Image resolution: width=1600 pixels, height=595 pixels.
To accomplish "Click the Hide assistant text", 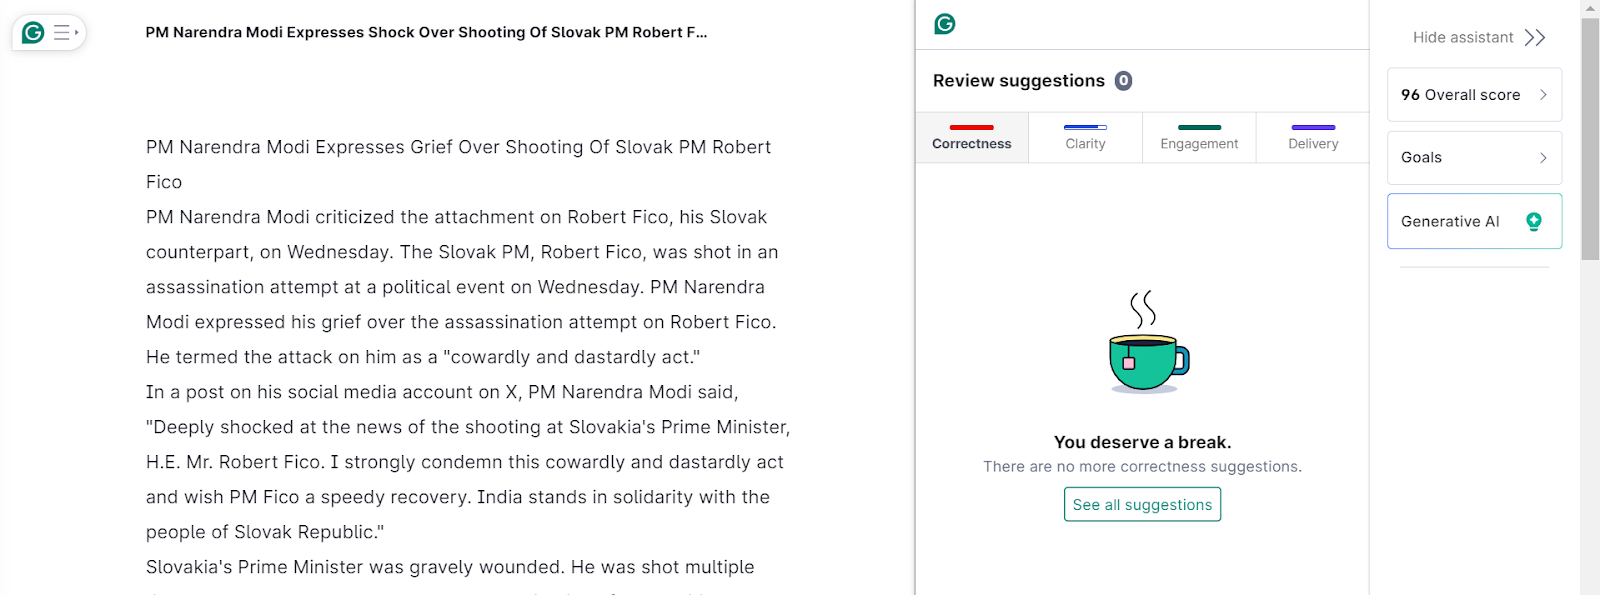I will coord(1463,38).
